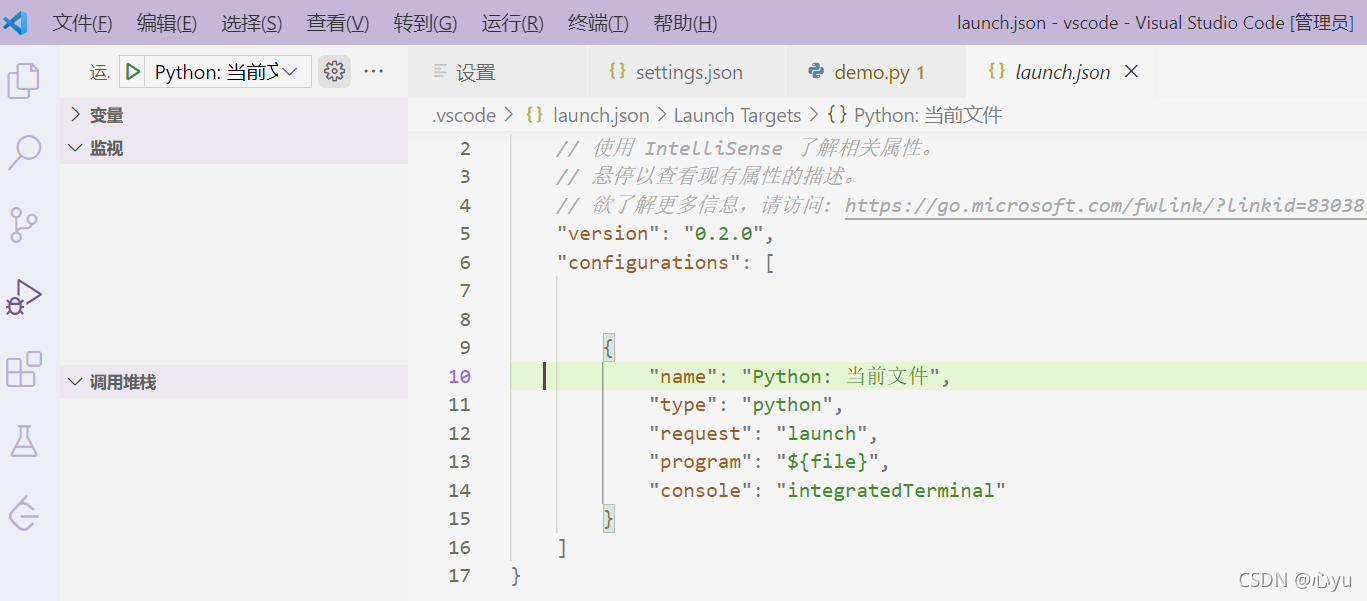Viewport: 1367px width, 601px height.
Task: Open the 选择(S) menu
Action: (252, 23)
